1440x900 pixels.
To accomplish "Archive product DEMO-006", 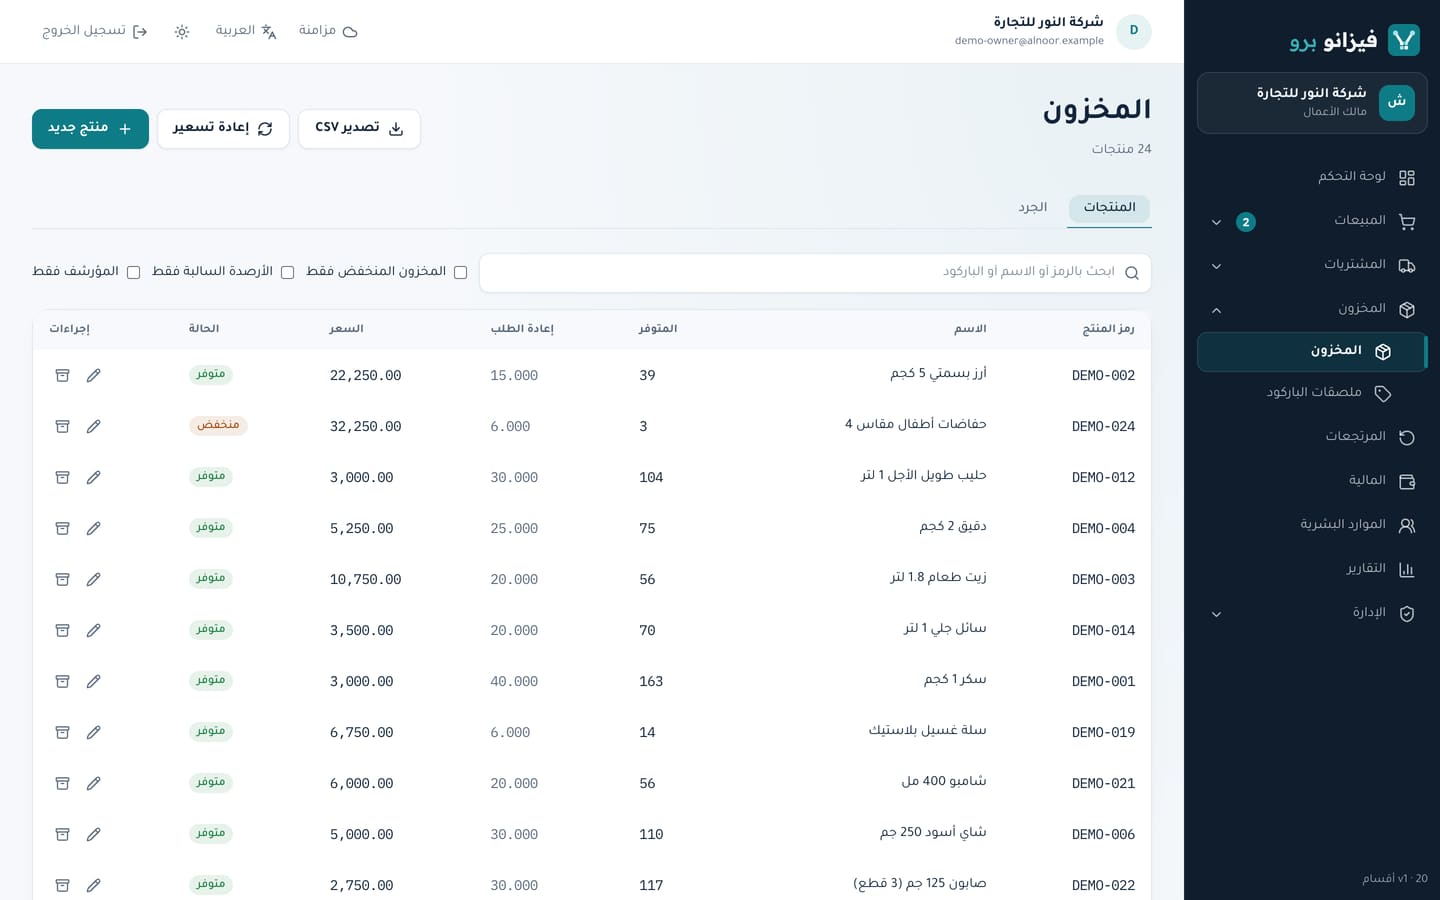I will [x=62, y=834].
